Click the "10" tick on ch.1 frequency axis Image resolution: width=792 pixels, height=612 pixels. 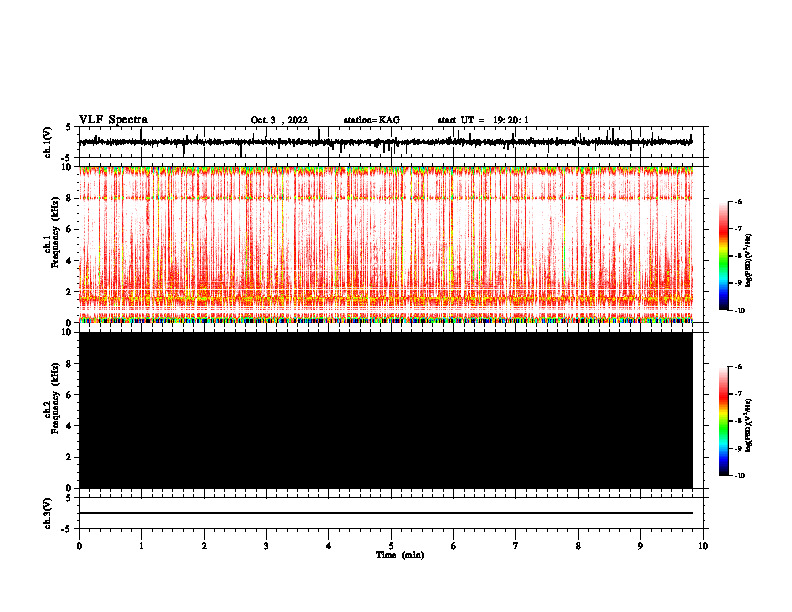tap(69, 167)
